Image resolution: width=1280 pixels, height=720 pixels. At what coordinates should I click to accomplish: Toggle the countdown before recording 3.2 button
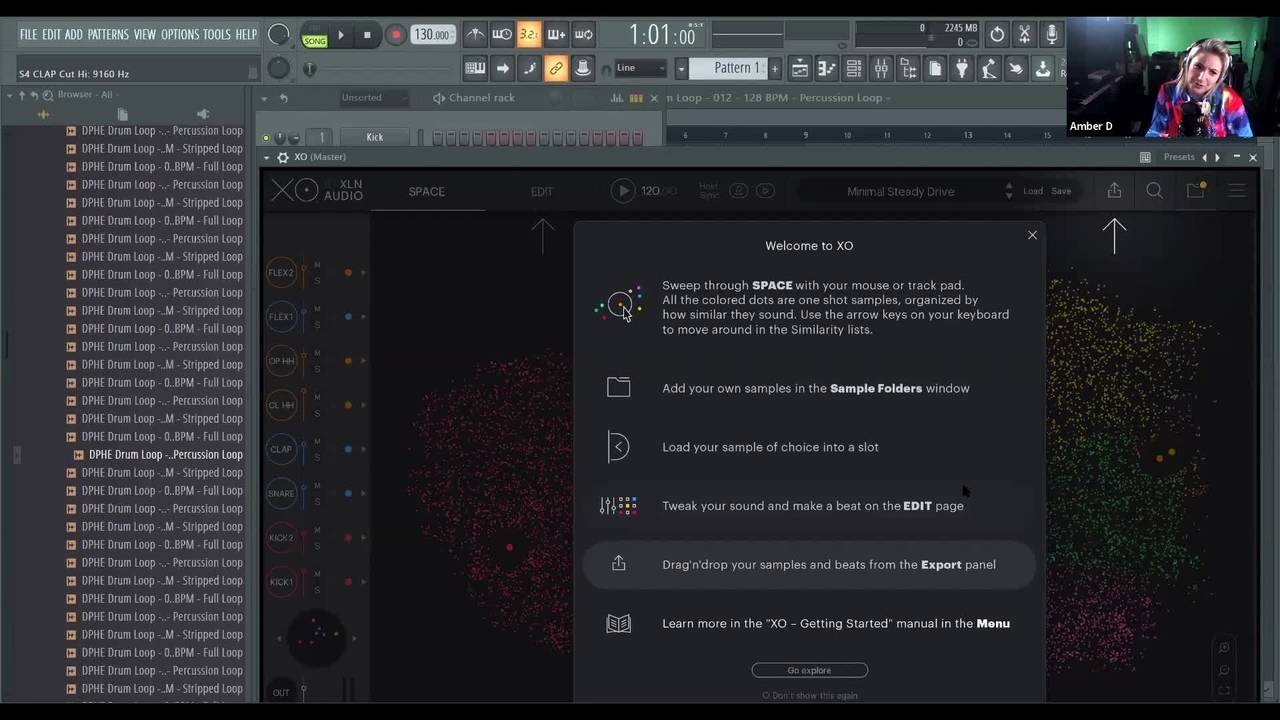coord(530,35)
